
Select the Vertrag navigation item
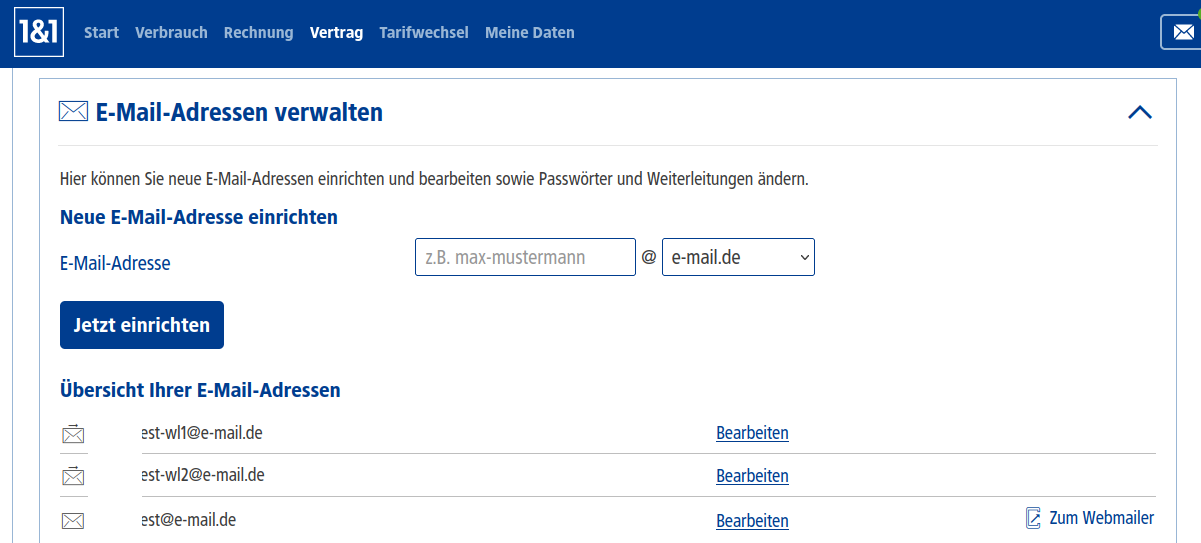tap(336, 33)
